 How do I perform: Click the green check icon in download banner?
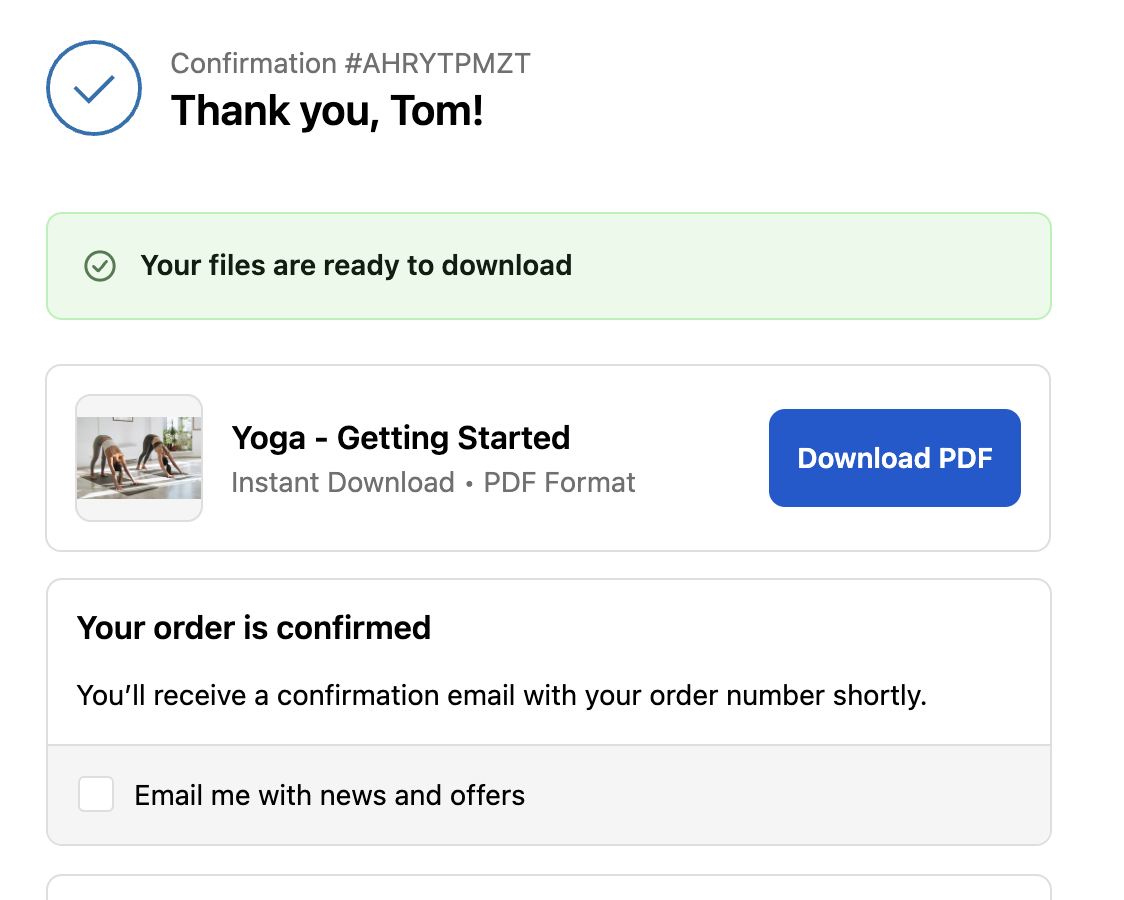(x=100, y=266)
